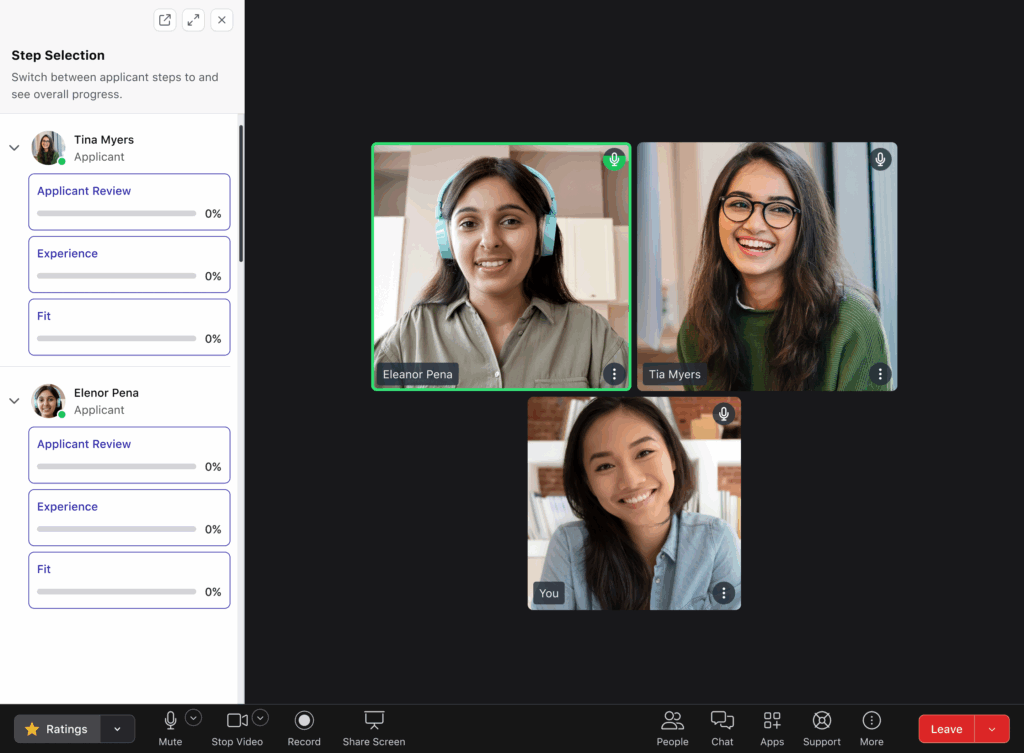Toggle Tia Myers' microphone indicator
The height and width of the screenshot is (753, 1024).
[x=880, y=159]
